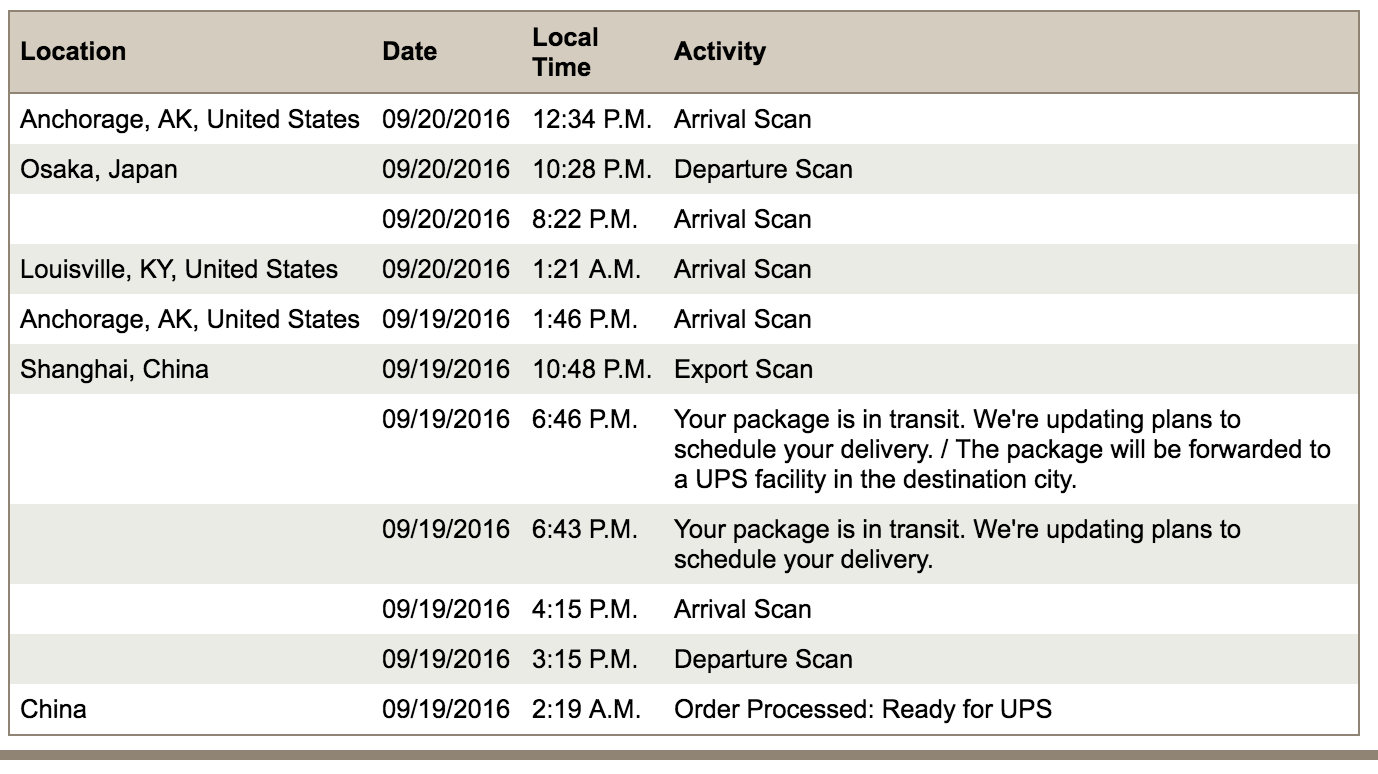Click the Date column header
1378x774 pixels.
[410, 52]
